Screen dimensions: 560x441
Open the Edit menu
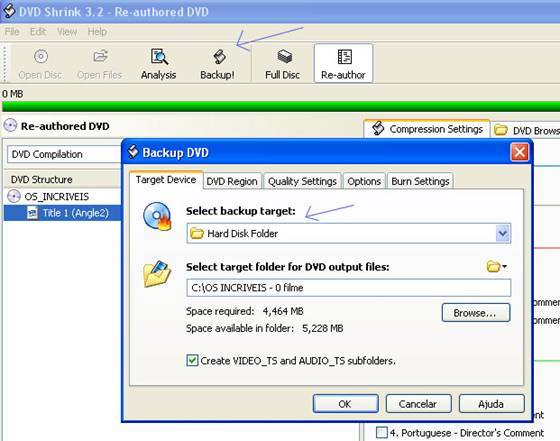(x=38, y=32)
